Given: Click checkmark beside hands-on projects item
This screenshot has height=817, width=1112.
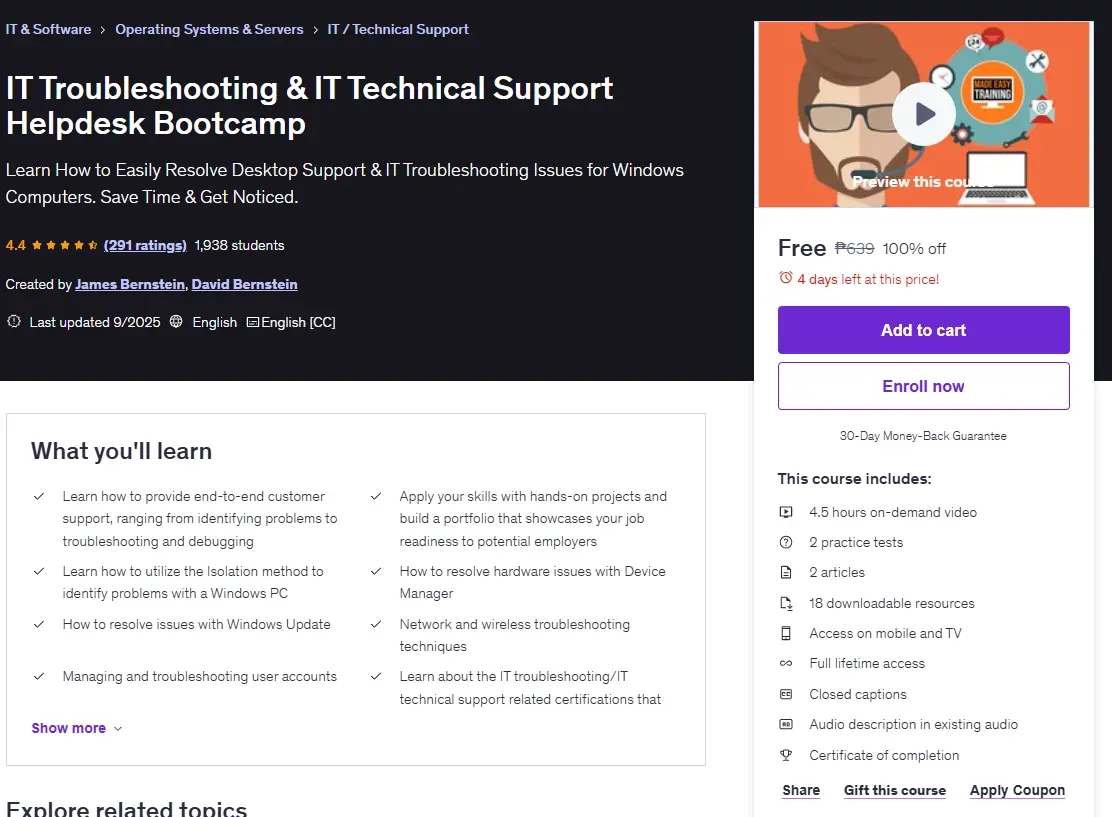Looking at the screenshot, I should [x=376, y=496].
